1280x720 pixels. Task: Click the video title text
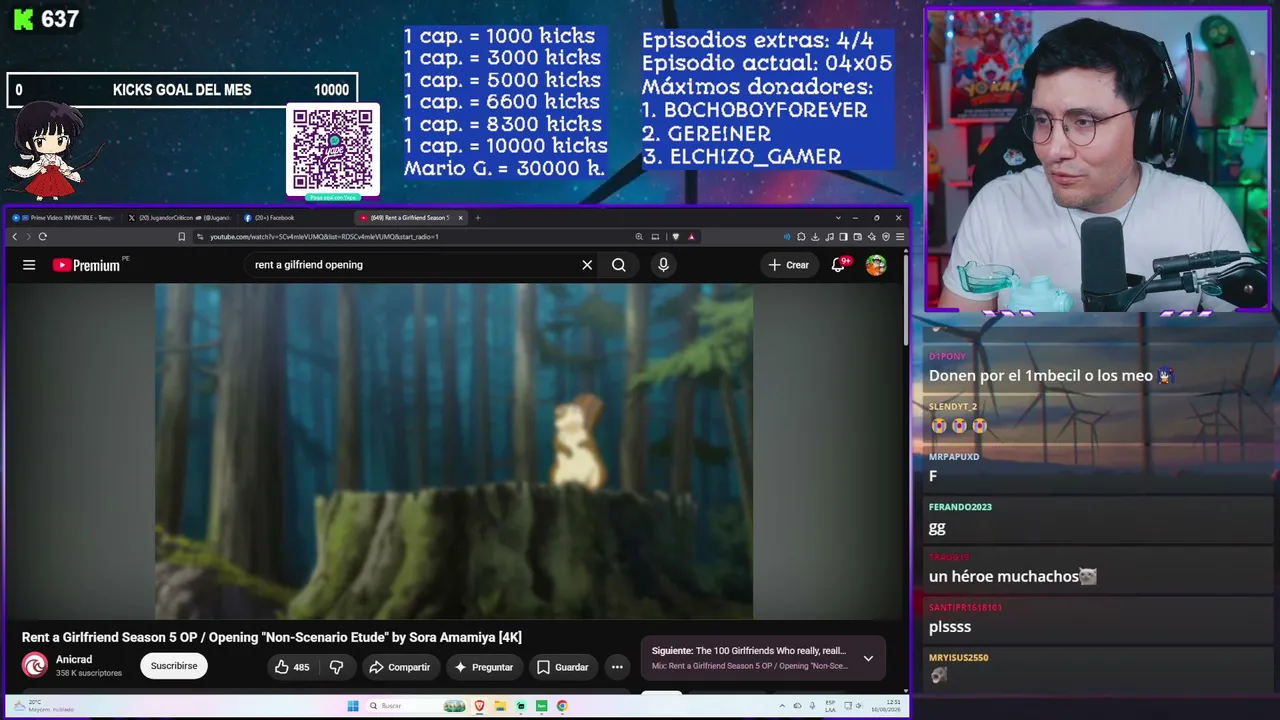[x=272, y=638]
